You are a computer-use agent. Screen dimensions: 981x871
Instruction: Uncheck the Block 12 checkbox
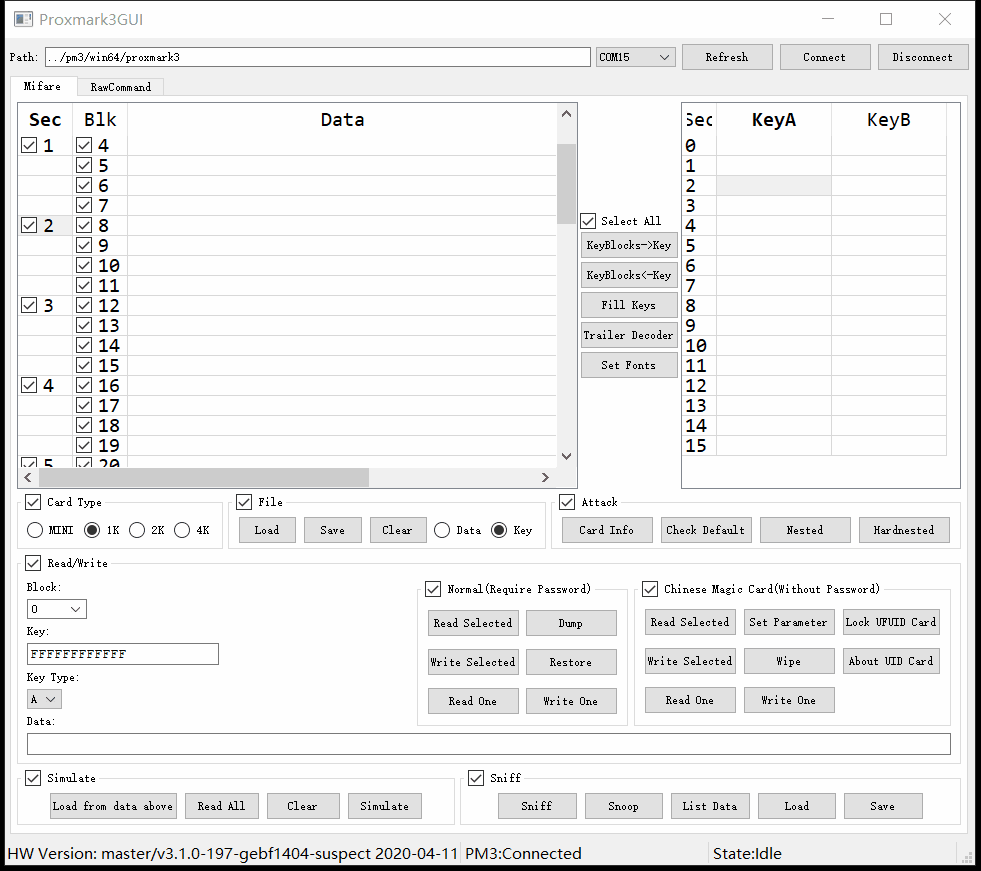84,306
